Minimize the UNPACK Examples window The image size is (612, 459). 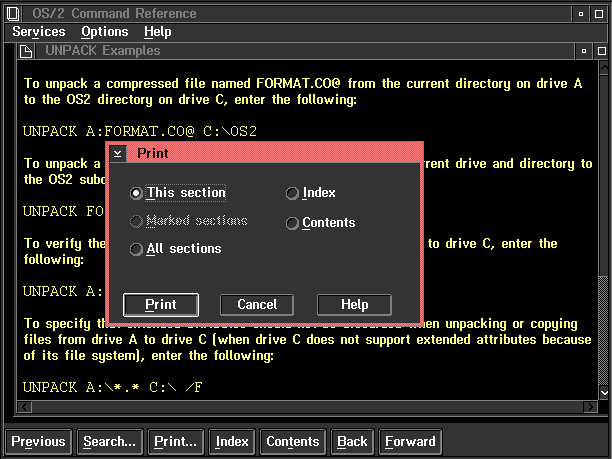pos(584,51)
